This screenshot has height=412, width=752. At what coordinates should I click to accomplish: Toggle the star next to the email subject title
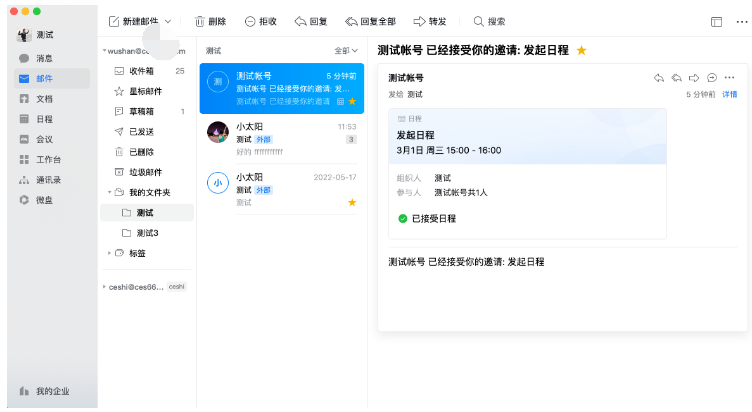[582, 50]
